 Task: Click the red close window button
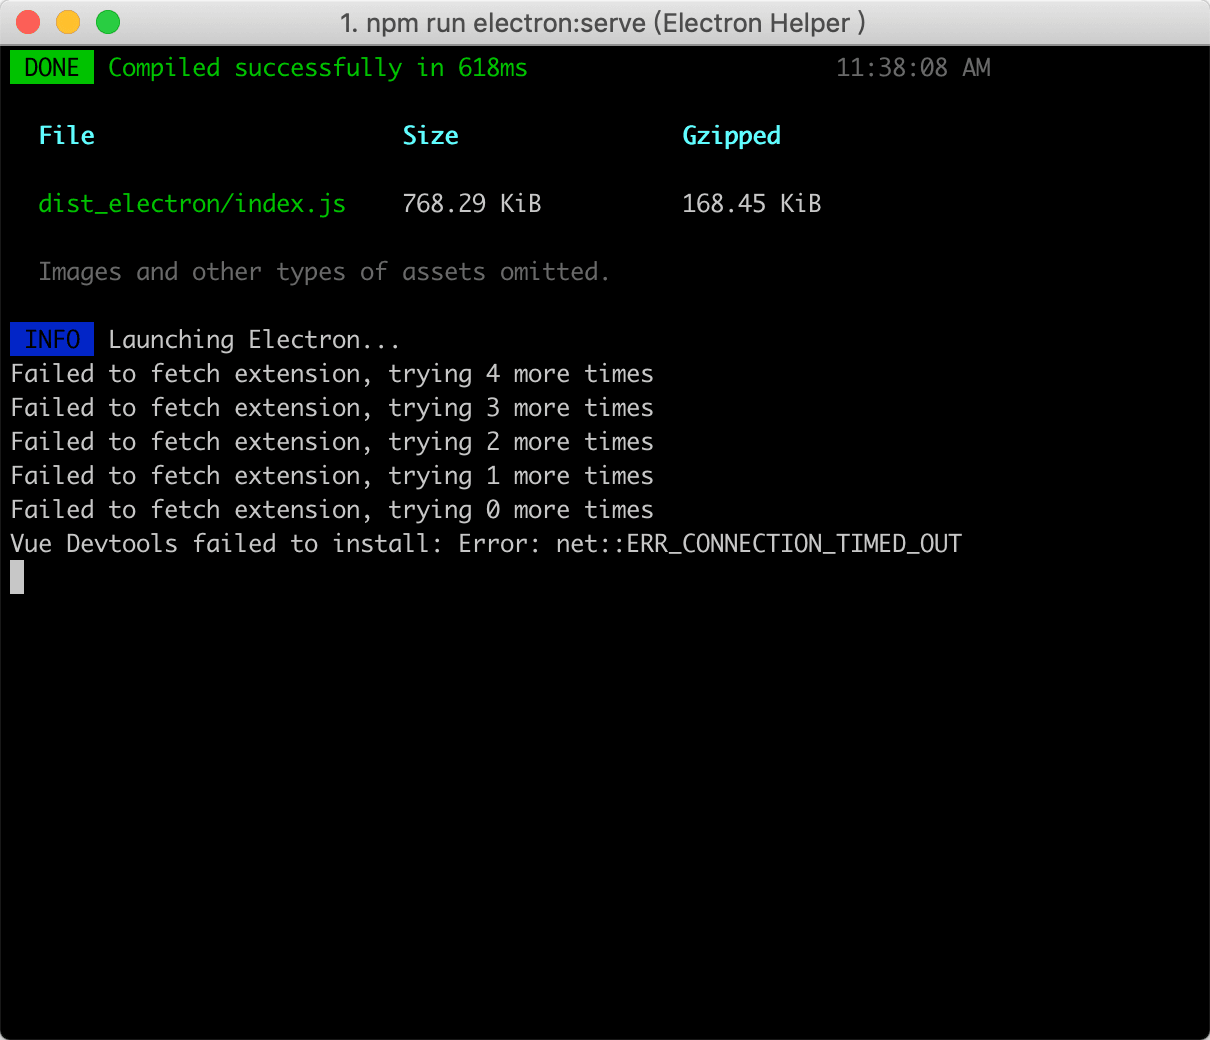click(29, 22)
